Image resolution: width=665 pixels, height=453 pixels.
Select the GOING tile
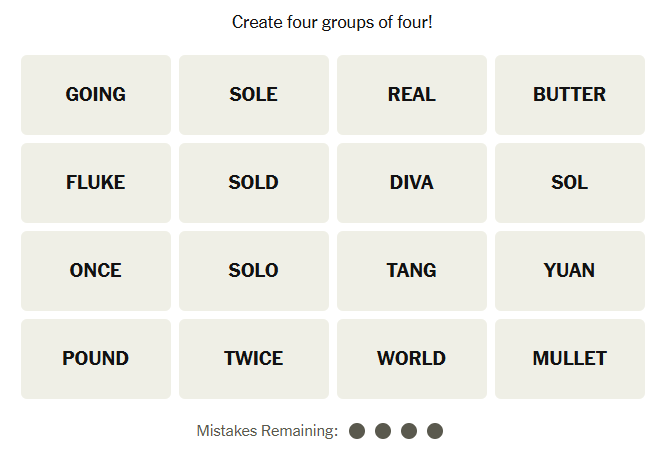pyautogui.click(x=96, y=95)
